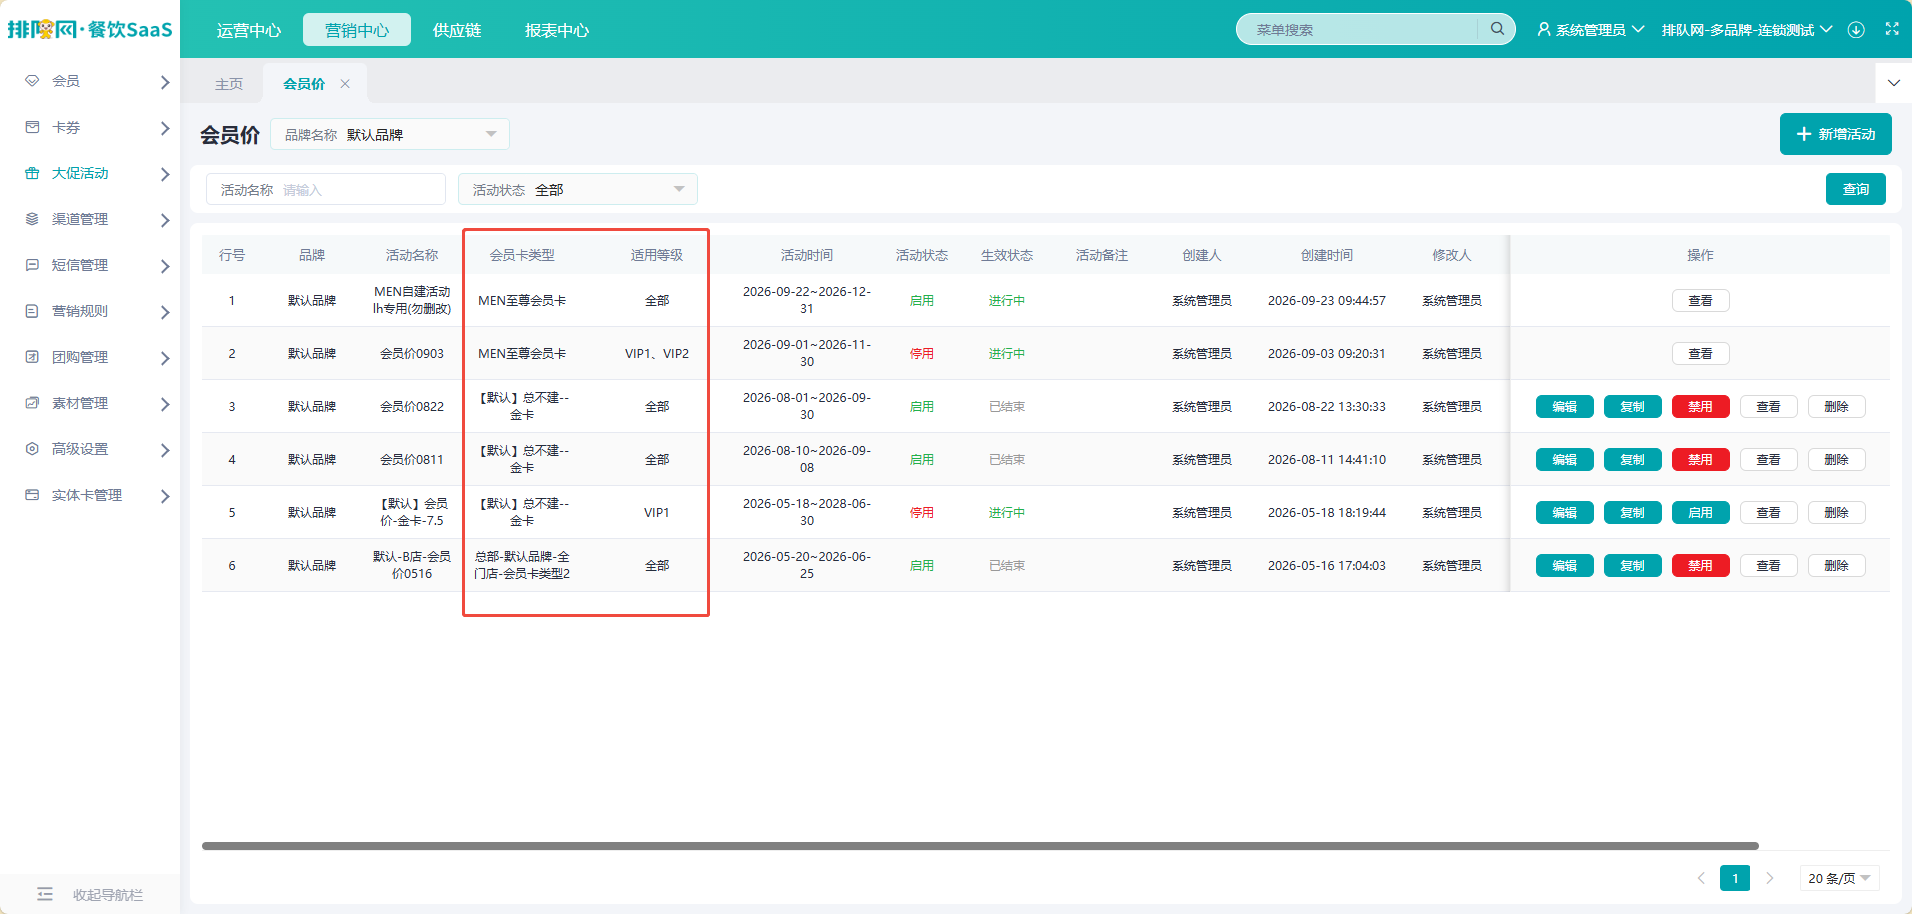Click 查看 for 会员价0903 row
Screen dimensions: 1912x914
click(1701, 353)
